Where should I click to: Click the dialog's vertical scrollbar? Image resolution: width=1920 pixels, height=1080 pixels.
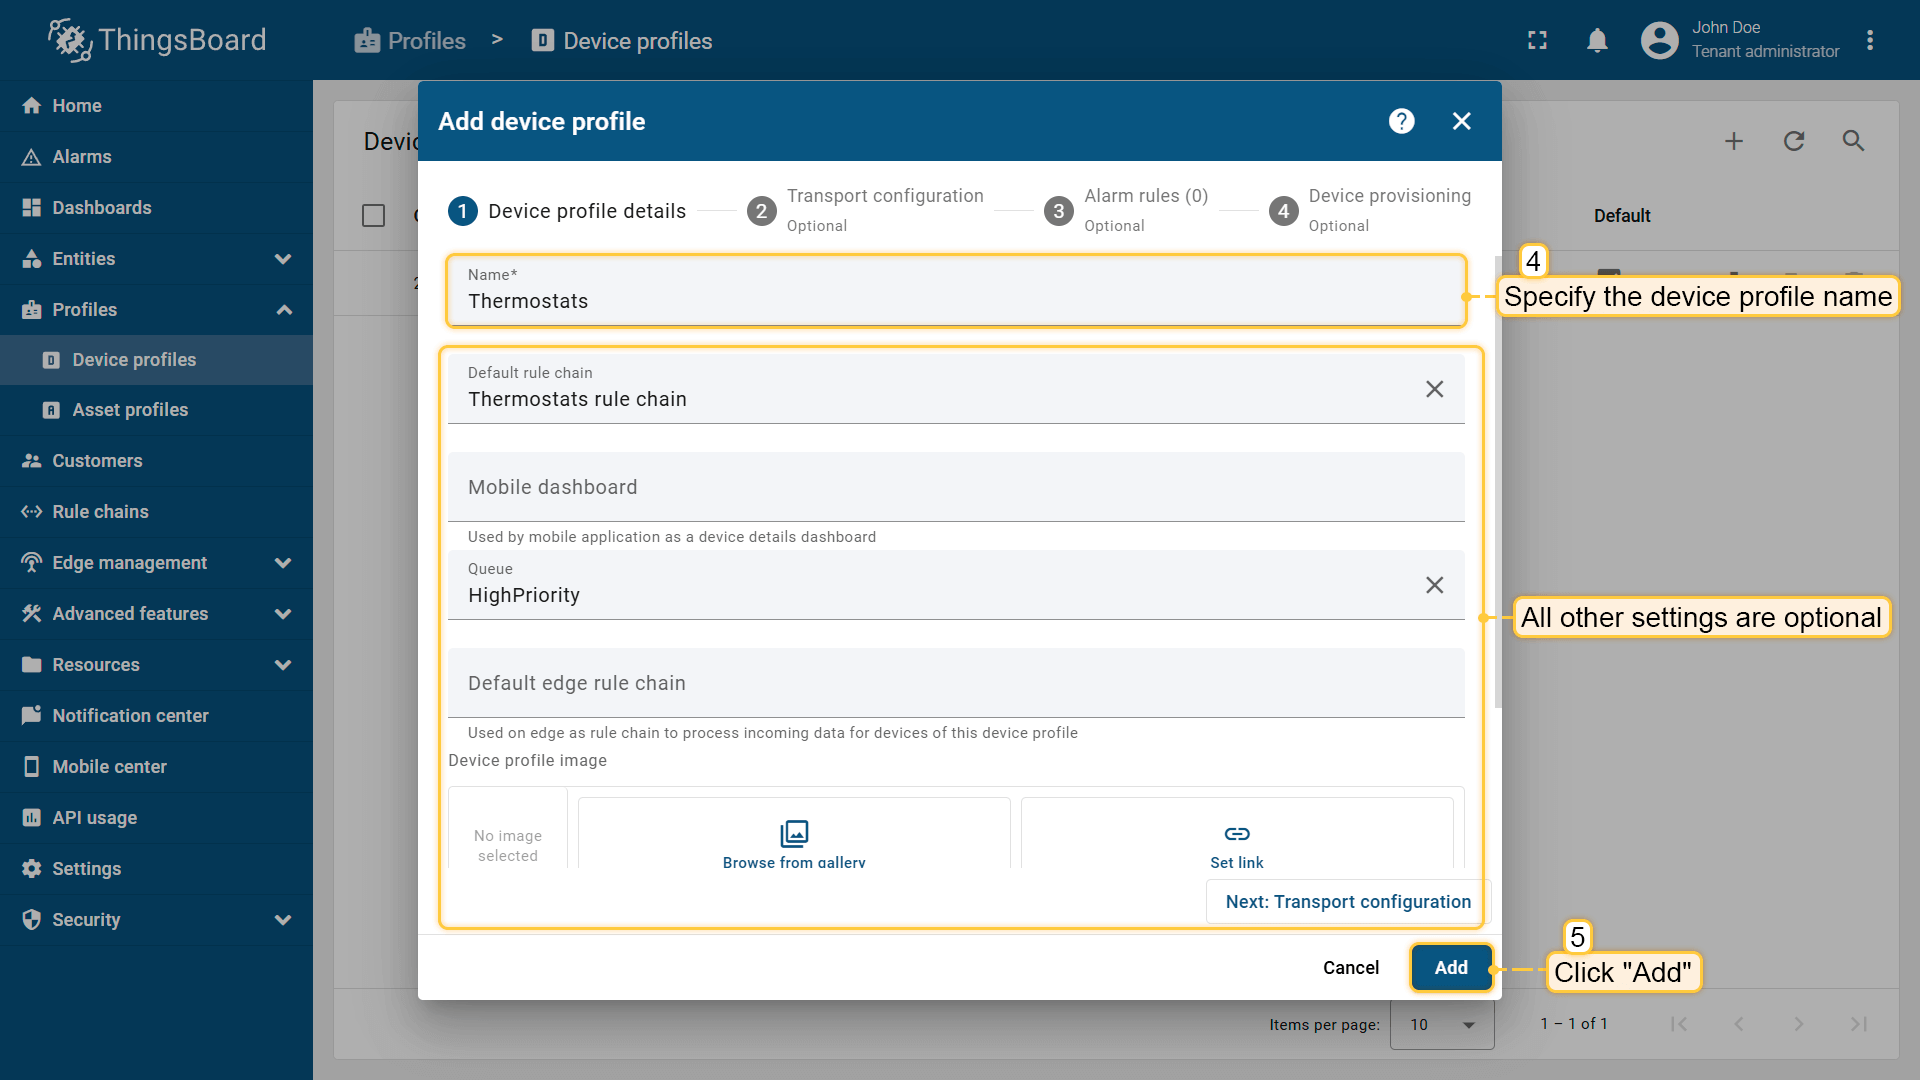pyautogui.click(x=1497, y=480)
